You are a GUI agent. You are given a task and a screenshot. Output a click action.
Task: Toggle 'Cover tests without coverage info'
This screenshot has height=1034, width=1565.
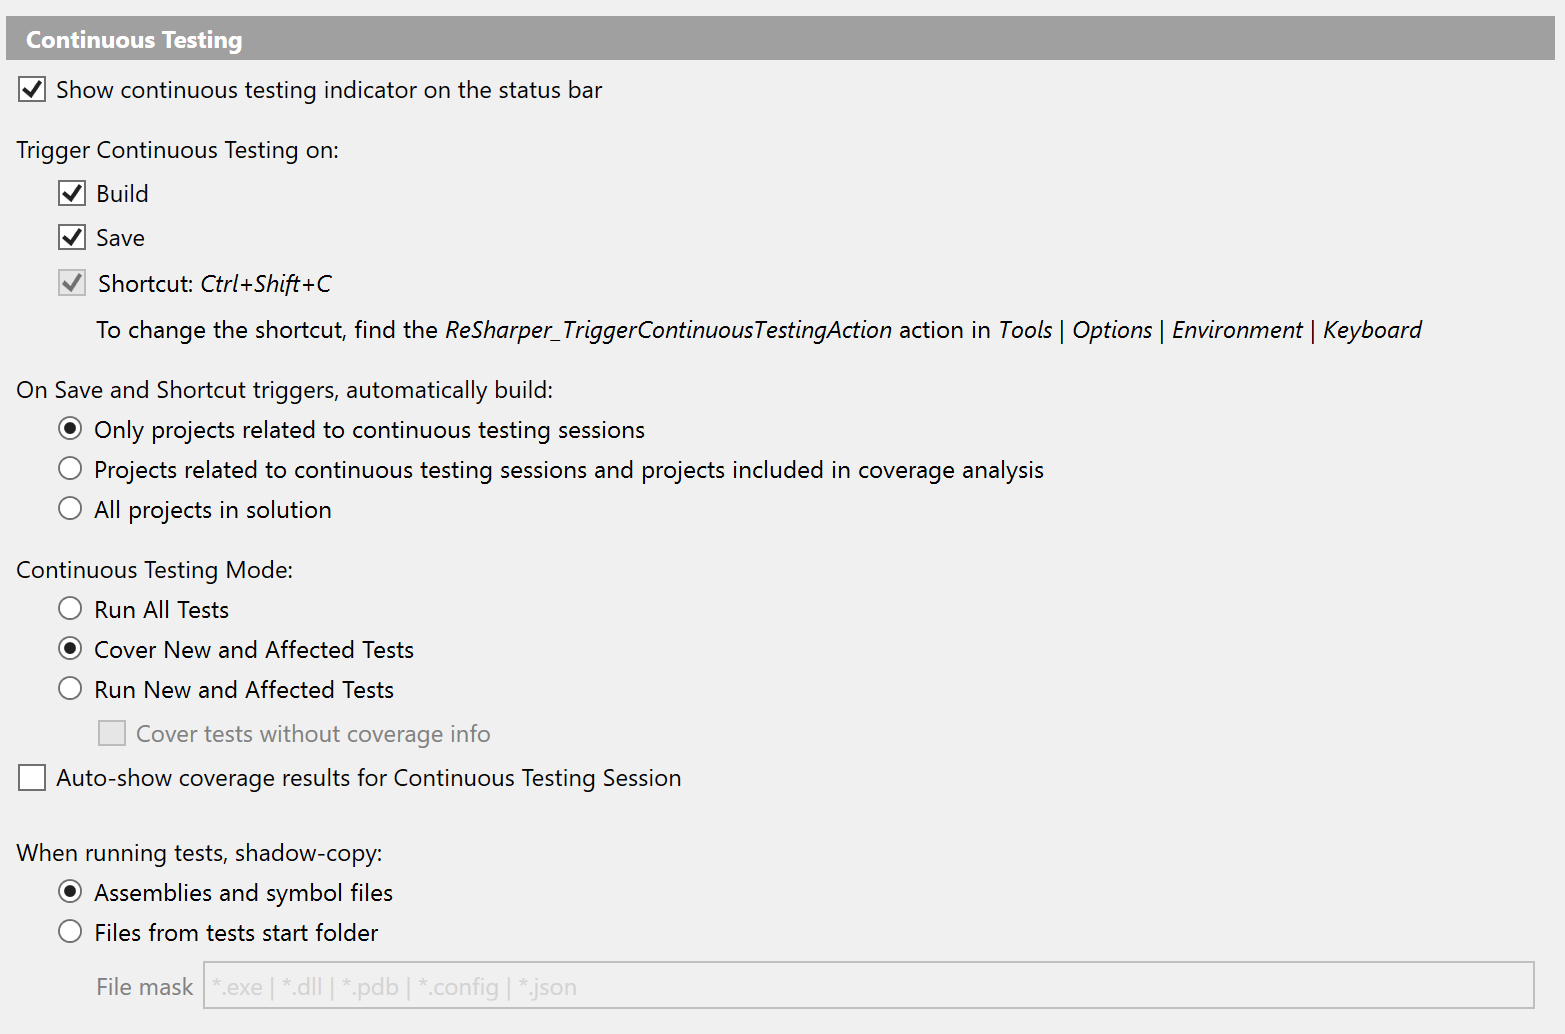point(111,733)
